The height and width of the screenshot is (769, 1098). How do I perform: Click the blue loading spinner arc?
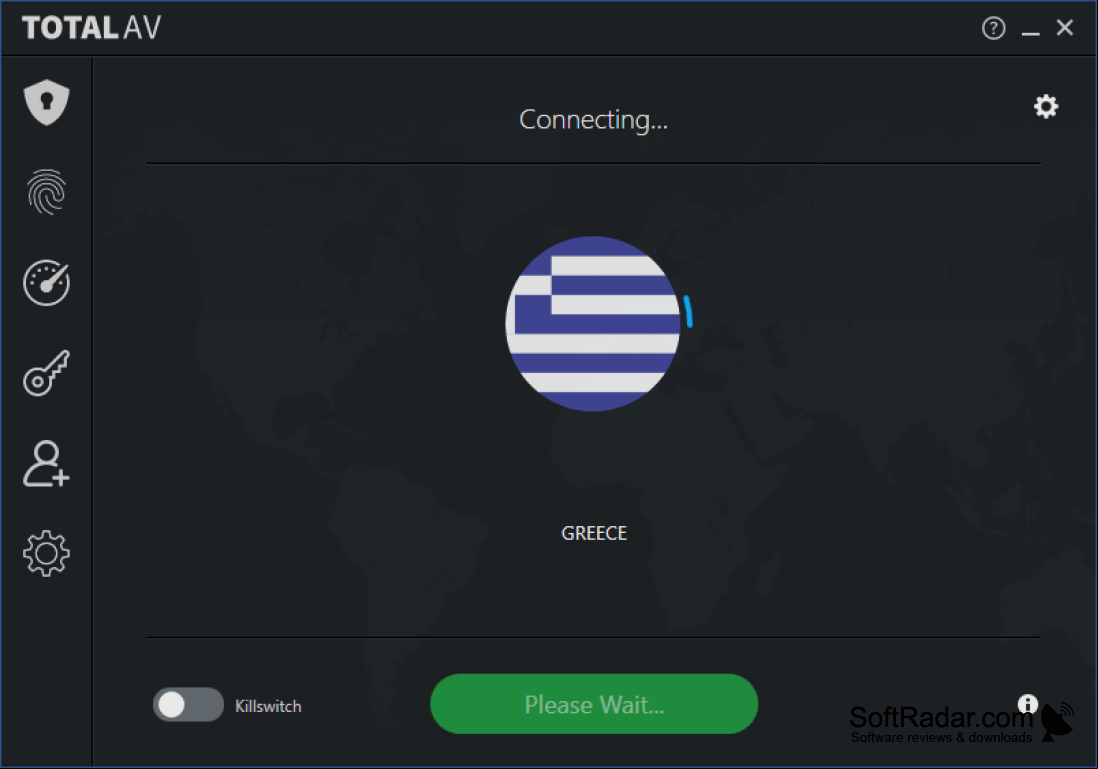[688, 312]
